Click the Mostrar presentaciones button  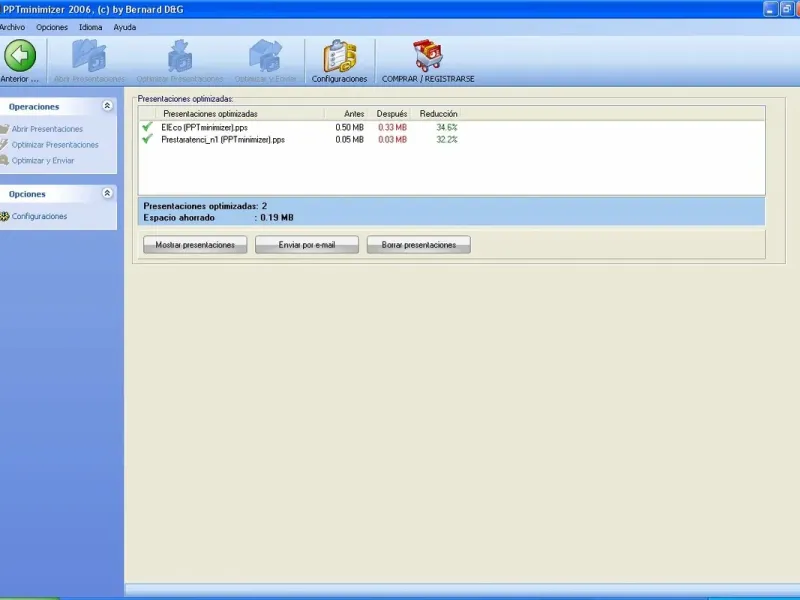[x=195, y=245]
